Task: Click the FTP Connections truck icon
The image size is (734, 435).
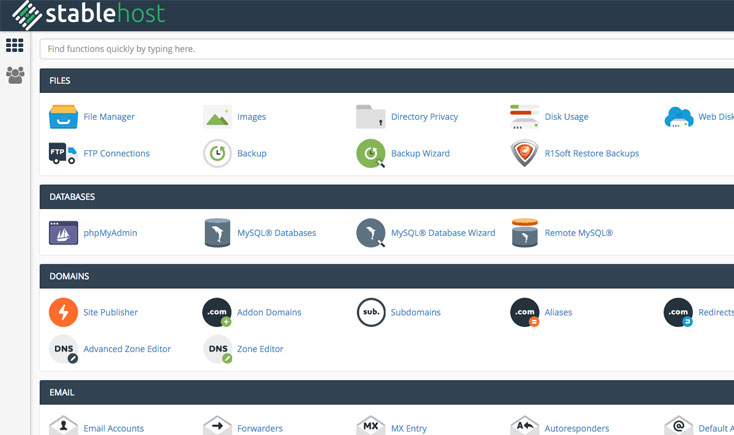Action: tap(63, 153)
